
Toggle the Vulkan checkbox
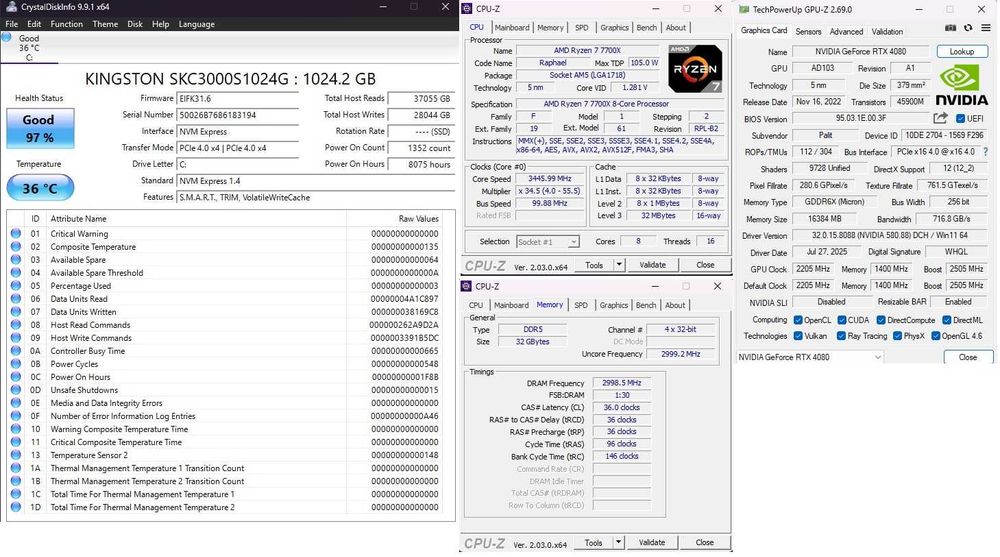click(798, 336)
